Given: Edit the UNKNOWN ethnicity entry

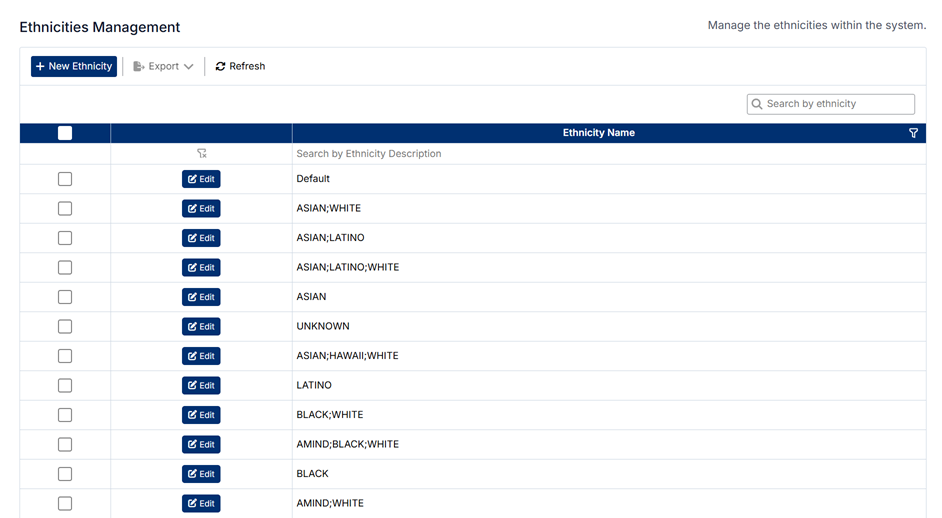Looking at the screenshot, I should (201, 327).
